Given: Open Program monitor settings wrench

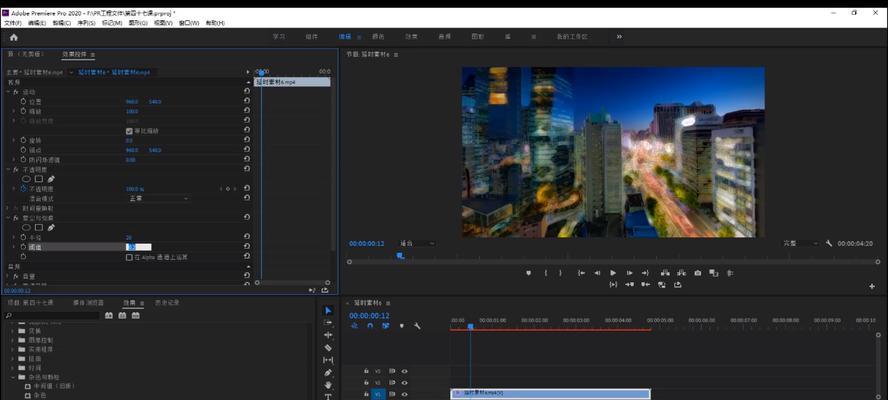Looking at the screenshot, I should [x=829, y=243].
